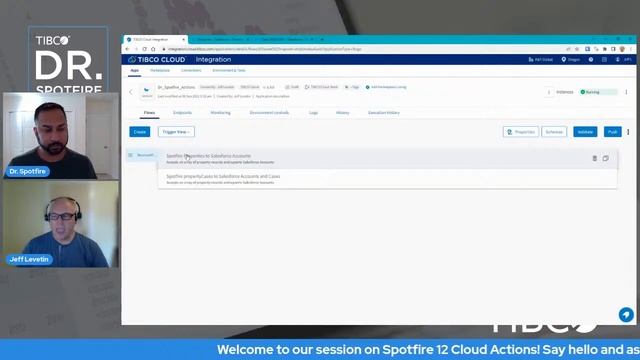The image size is (640, 360).
Task: Reload the page with the refresh icon
Action: [144, 49]
